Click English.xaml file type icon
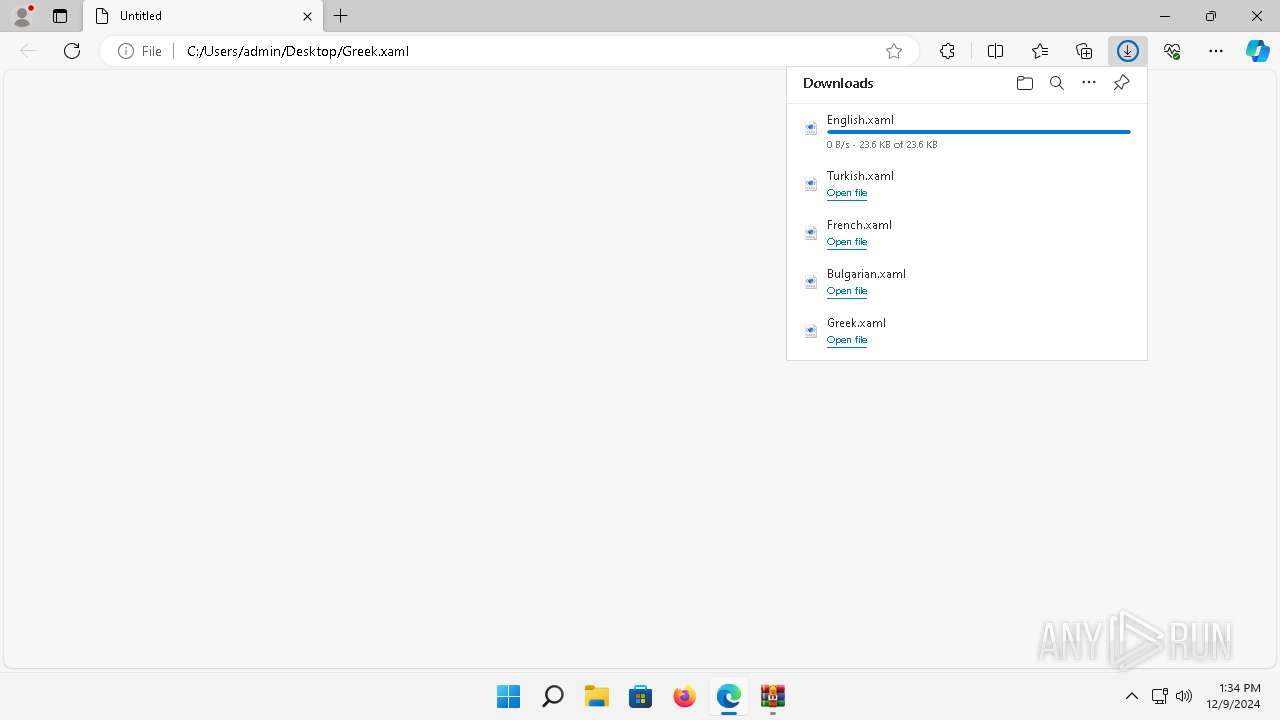 (x=811, y=128)
